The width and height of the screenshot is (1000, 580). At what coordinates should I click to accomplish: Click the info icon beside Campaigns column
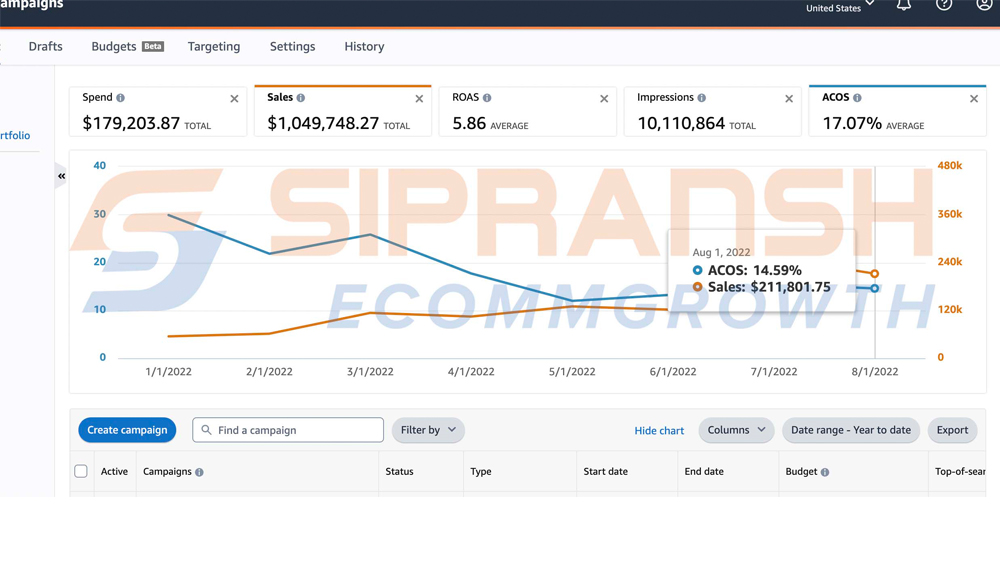click(x=199, y=472)
